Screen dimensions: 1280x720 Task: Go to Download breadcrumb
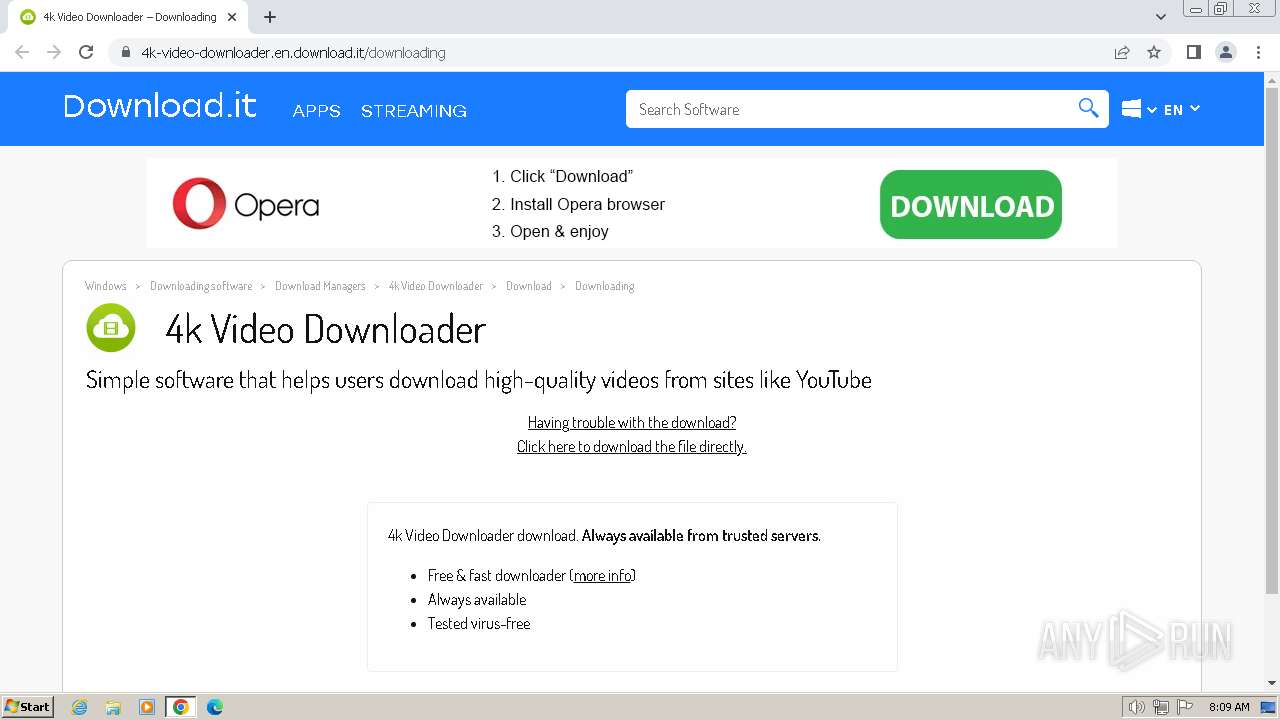[x=529, y=286]
